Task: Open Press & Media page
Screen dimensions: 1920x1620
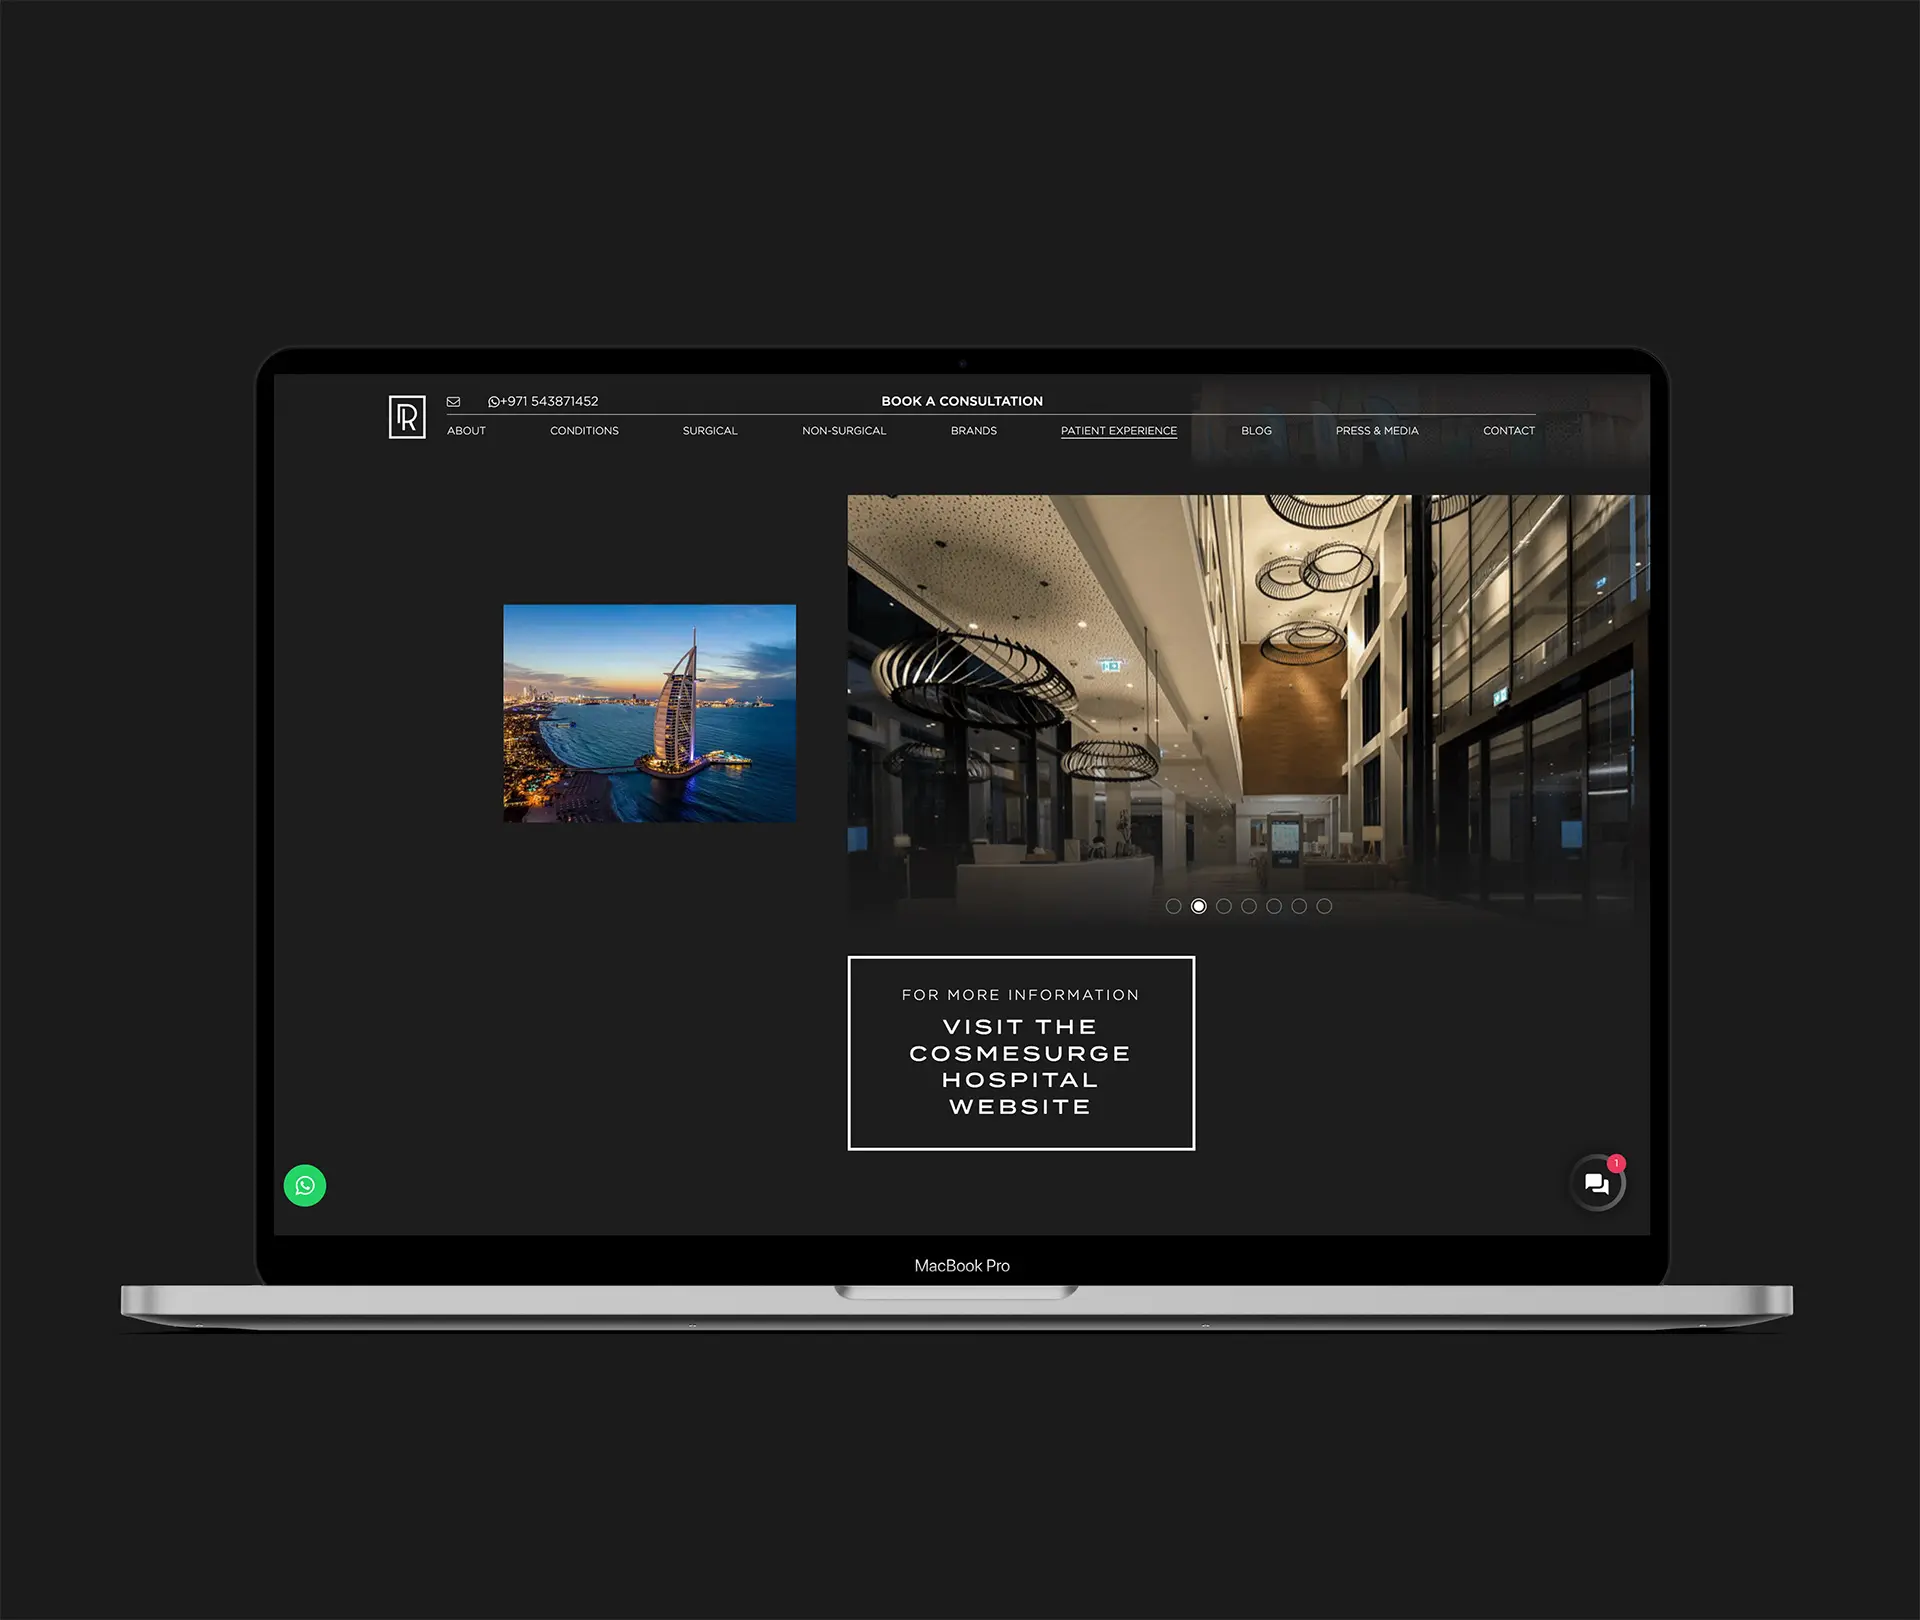Action: click(1376, 431)
